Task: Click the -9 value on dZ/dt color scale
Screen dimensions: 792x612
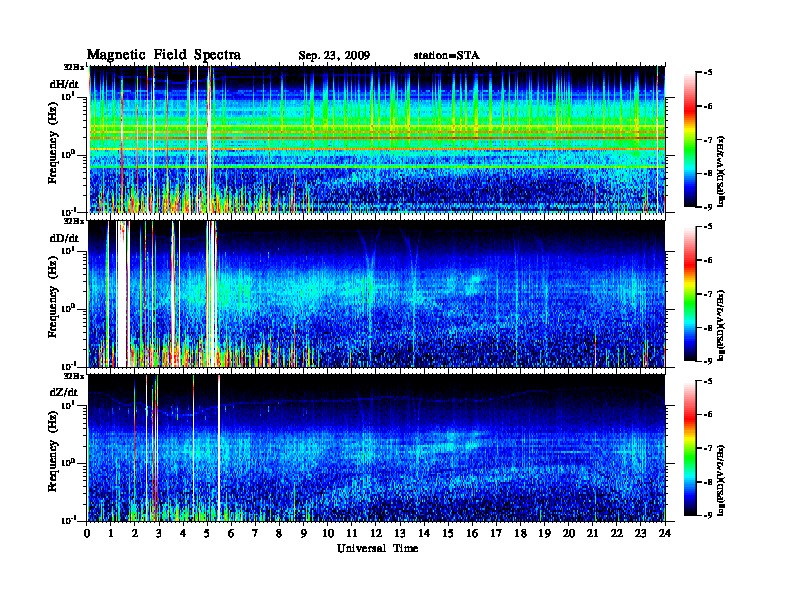Action: pyautogui.click(x=708, y=515)
